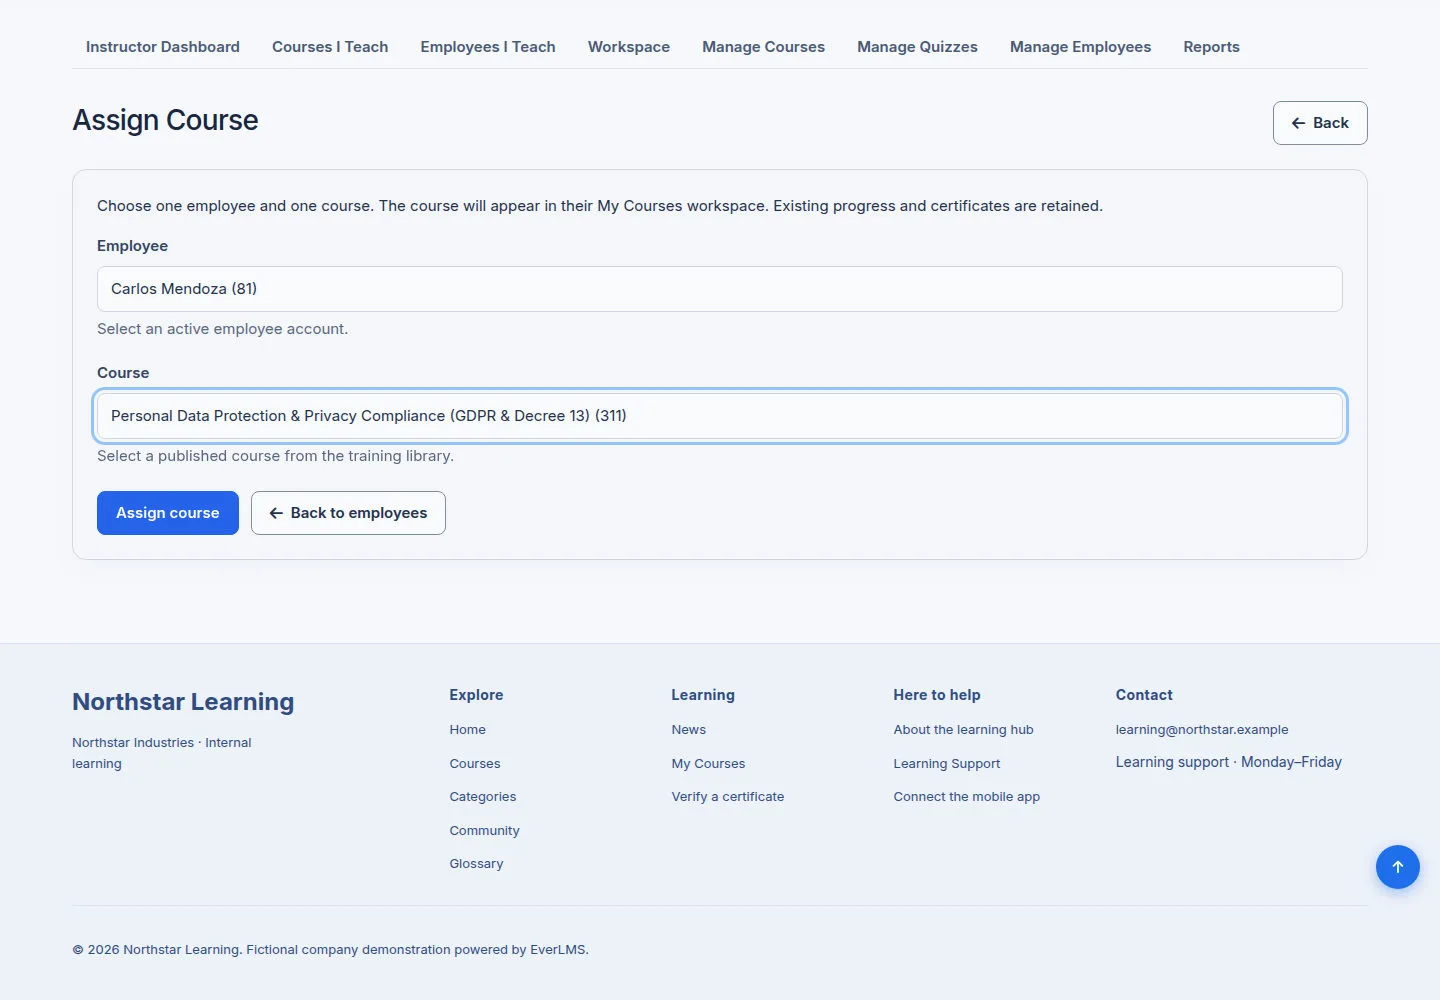This screenshot has height=1000, width=1440.
Task: Open the News footer link
Action: click(x=689, y=730)
